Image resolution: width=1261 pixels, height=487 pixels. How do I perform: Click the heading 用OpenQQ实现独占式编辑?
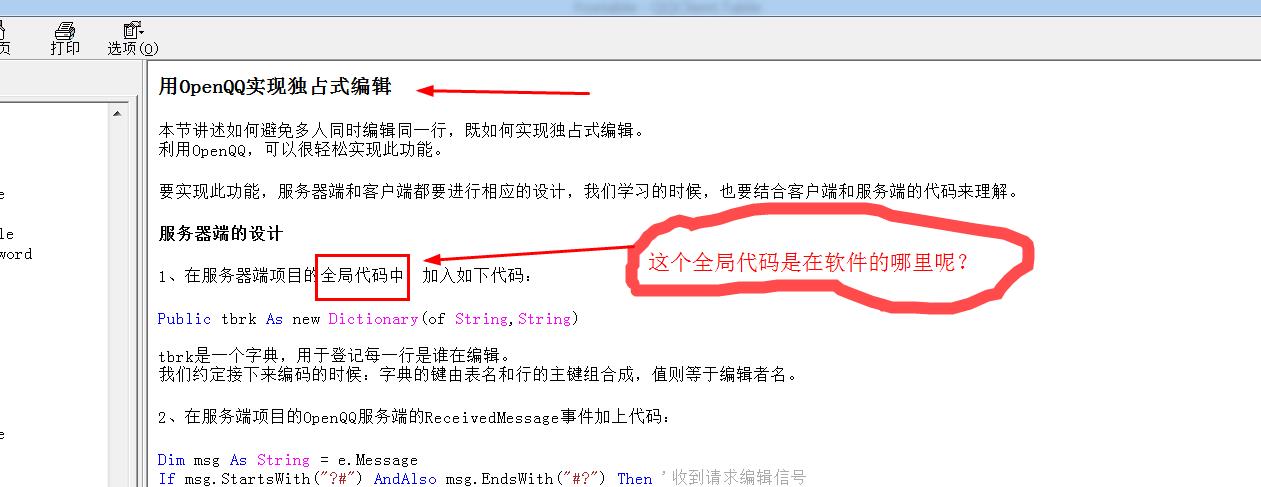tap(275, 87)
